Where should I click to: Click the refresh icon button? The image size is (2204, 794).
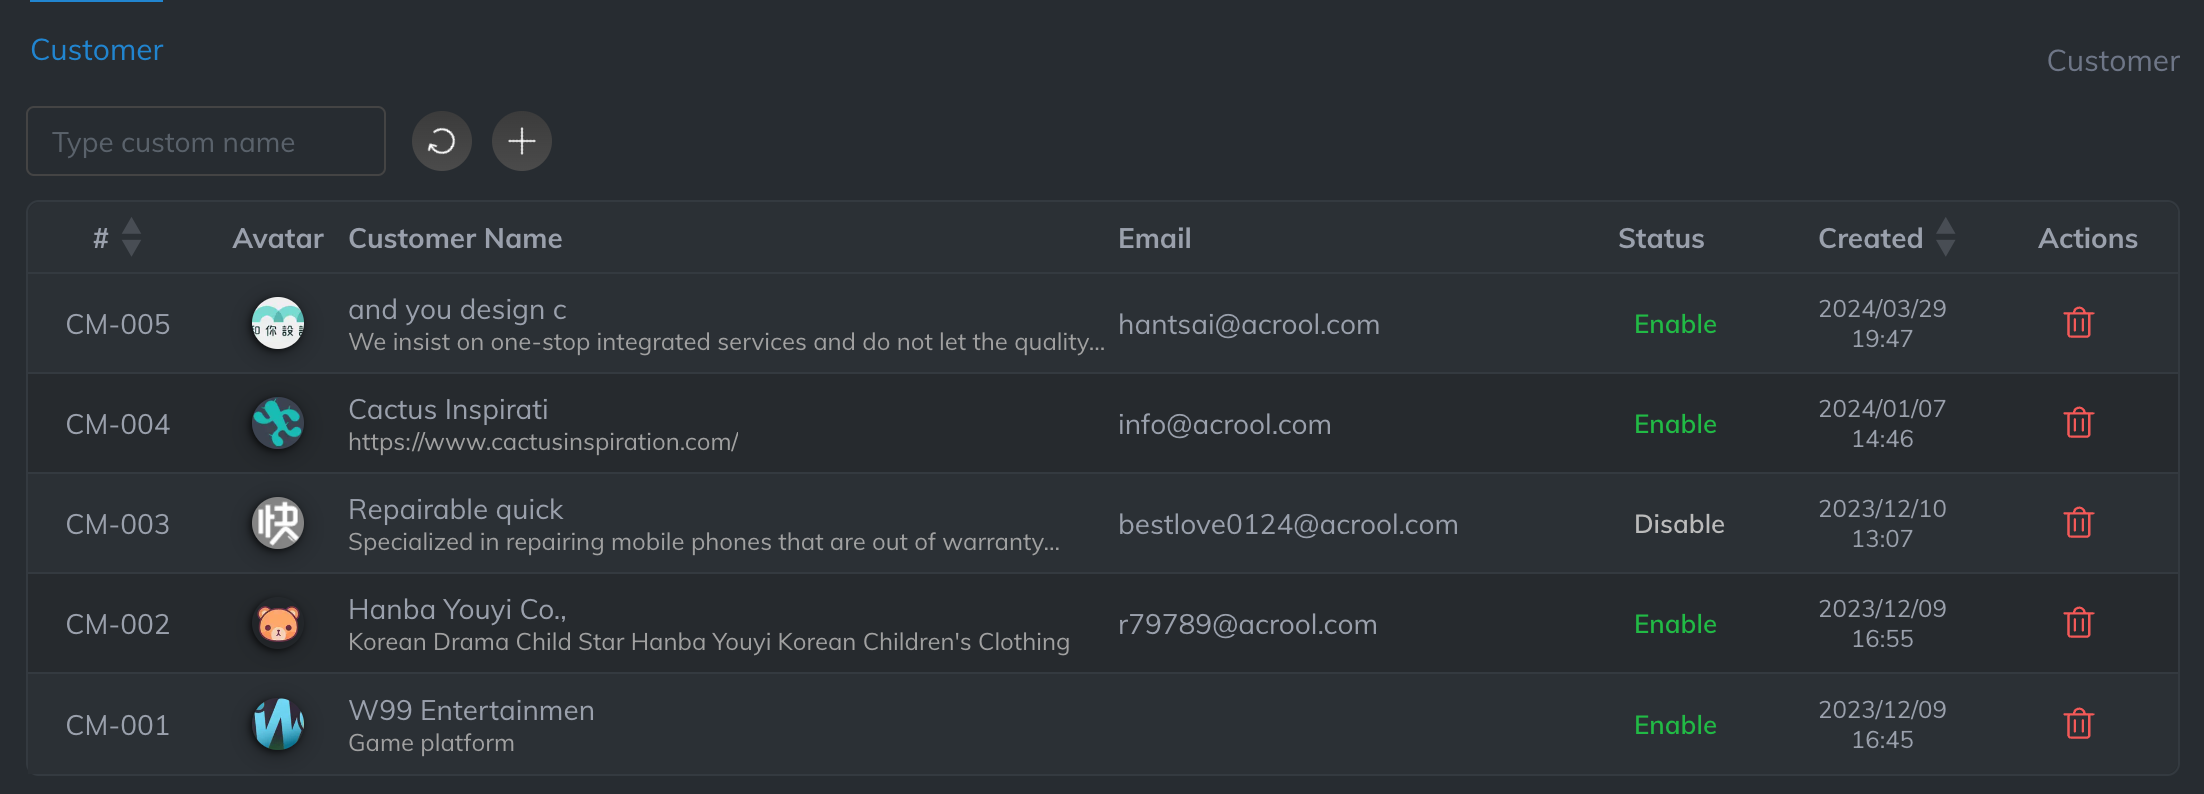(x=442, y=142)
